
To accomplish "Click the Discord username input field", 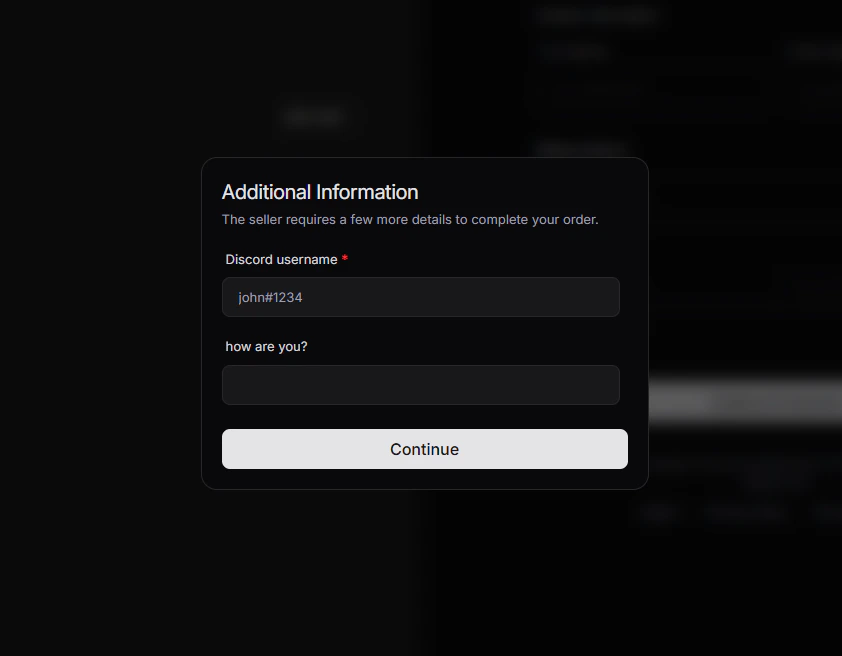I will (420, 297).
